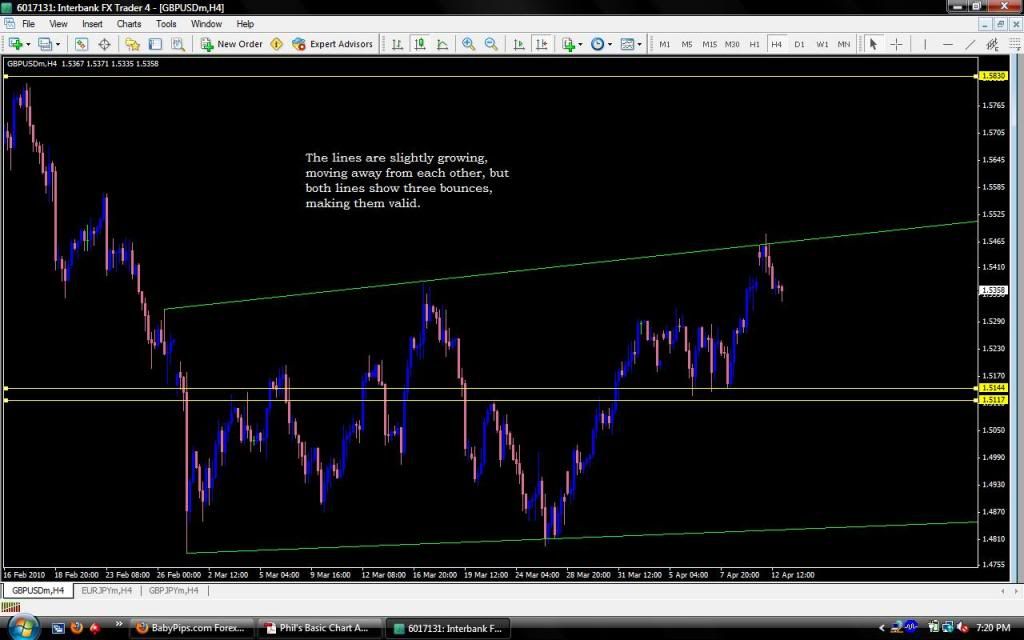Open the Window menu
This screenshot has height=640, width=1024.
(206, 24)
